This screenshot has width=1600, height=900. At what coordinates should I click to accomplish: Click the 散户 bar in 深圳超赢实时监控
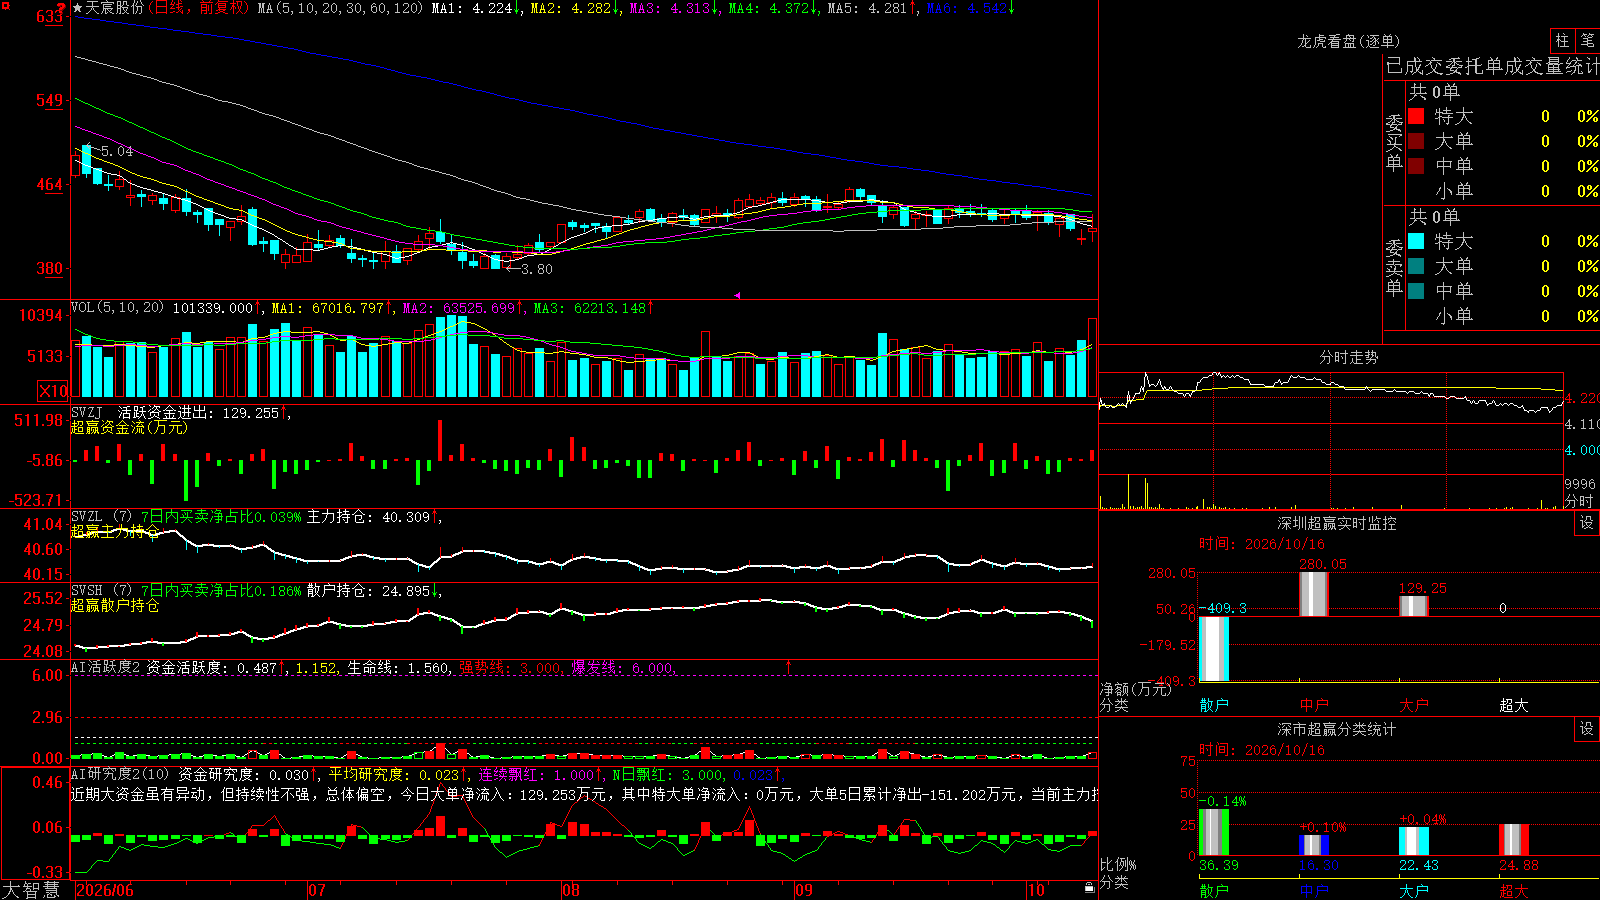[1214, 649]
